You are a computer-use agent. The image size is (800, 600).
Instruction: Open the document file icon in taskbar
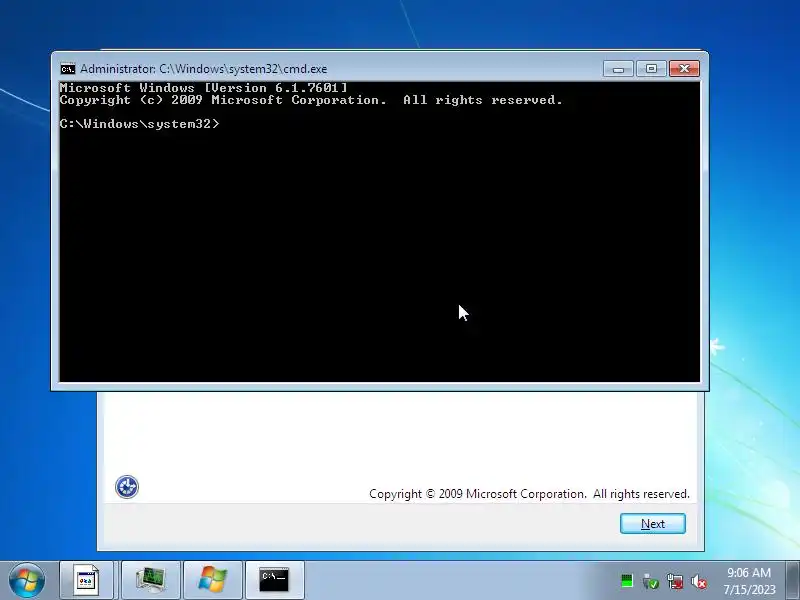coord(87,581)
